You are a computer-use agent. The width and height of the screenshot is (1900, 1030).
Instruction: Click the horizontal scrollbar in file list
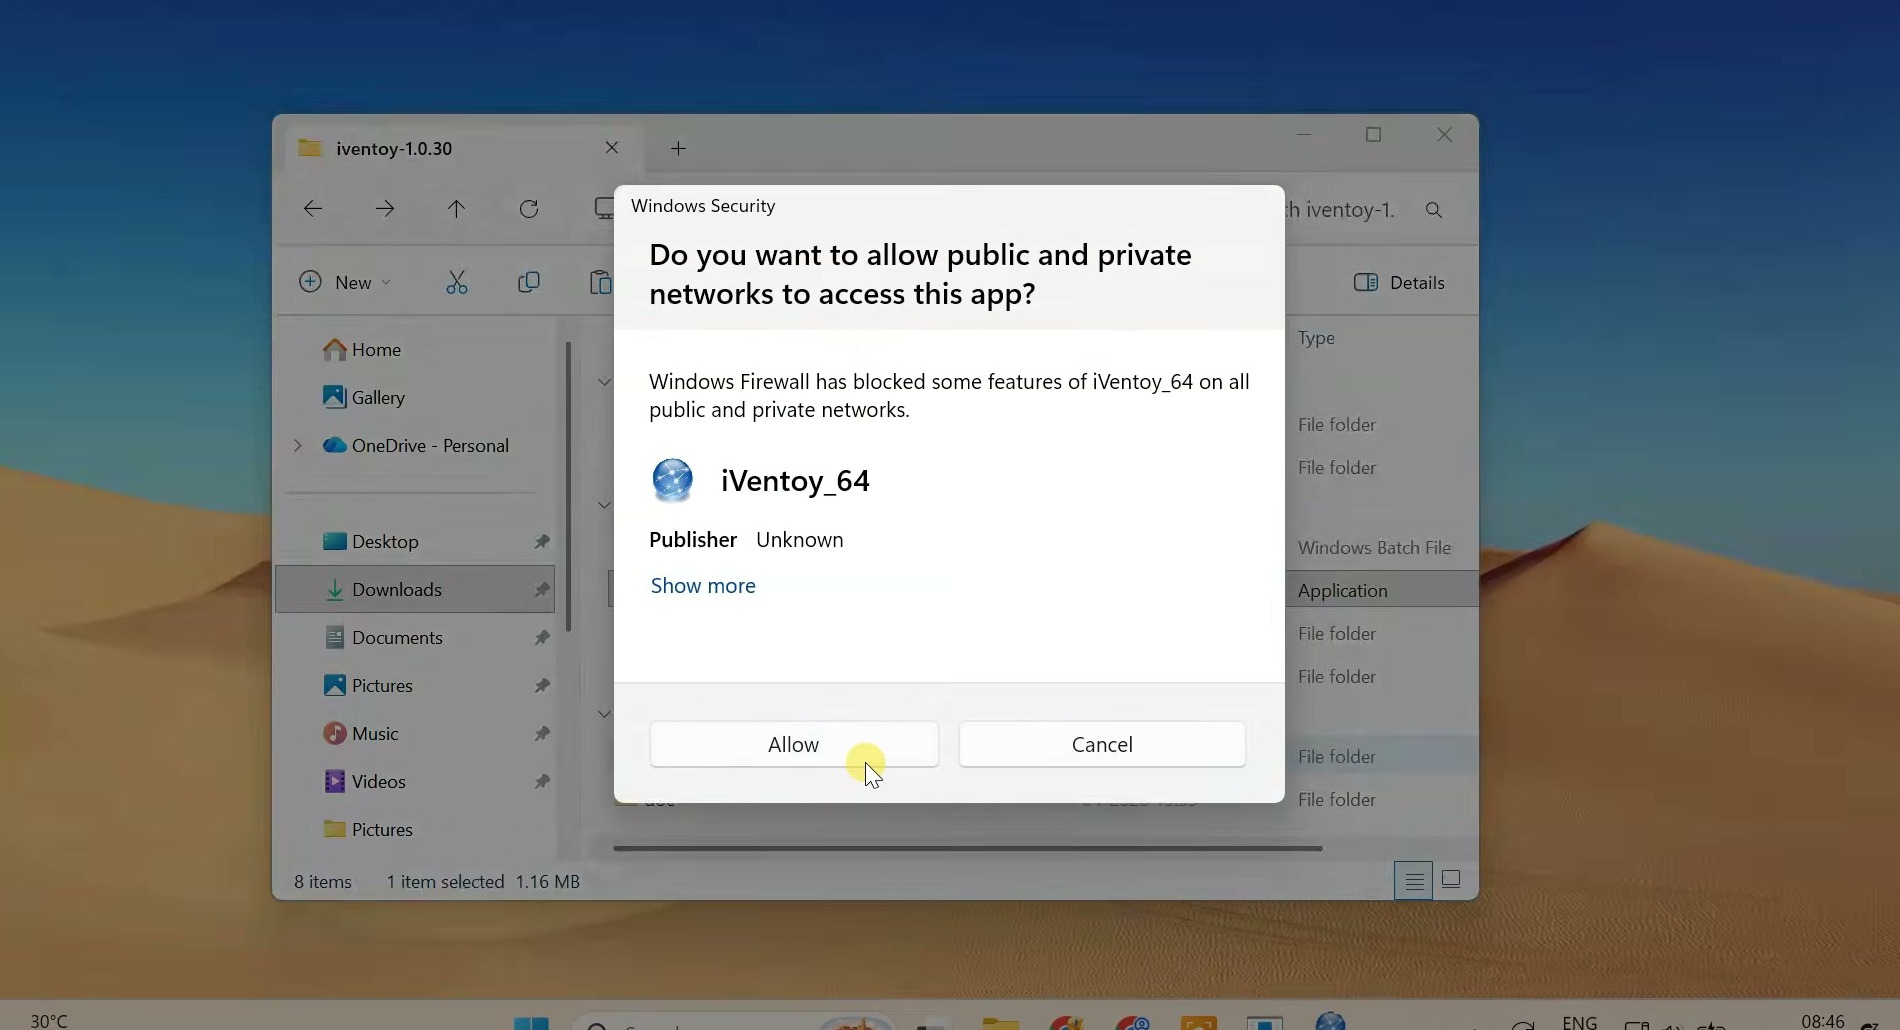point(968,848)
